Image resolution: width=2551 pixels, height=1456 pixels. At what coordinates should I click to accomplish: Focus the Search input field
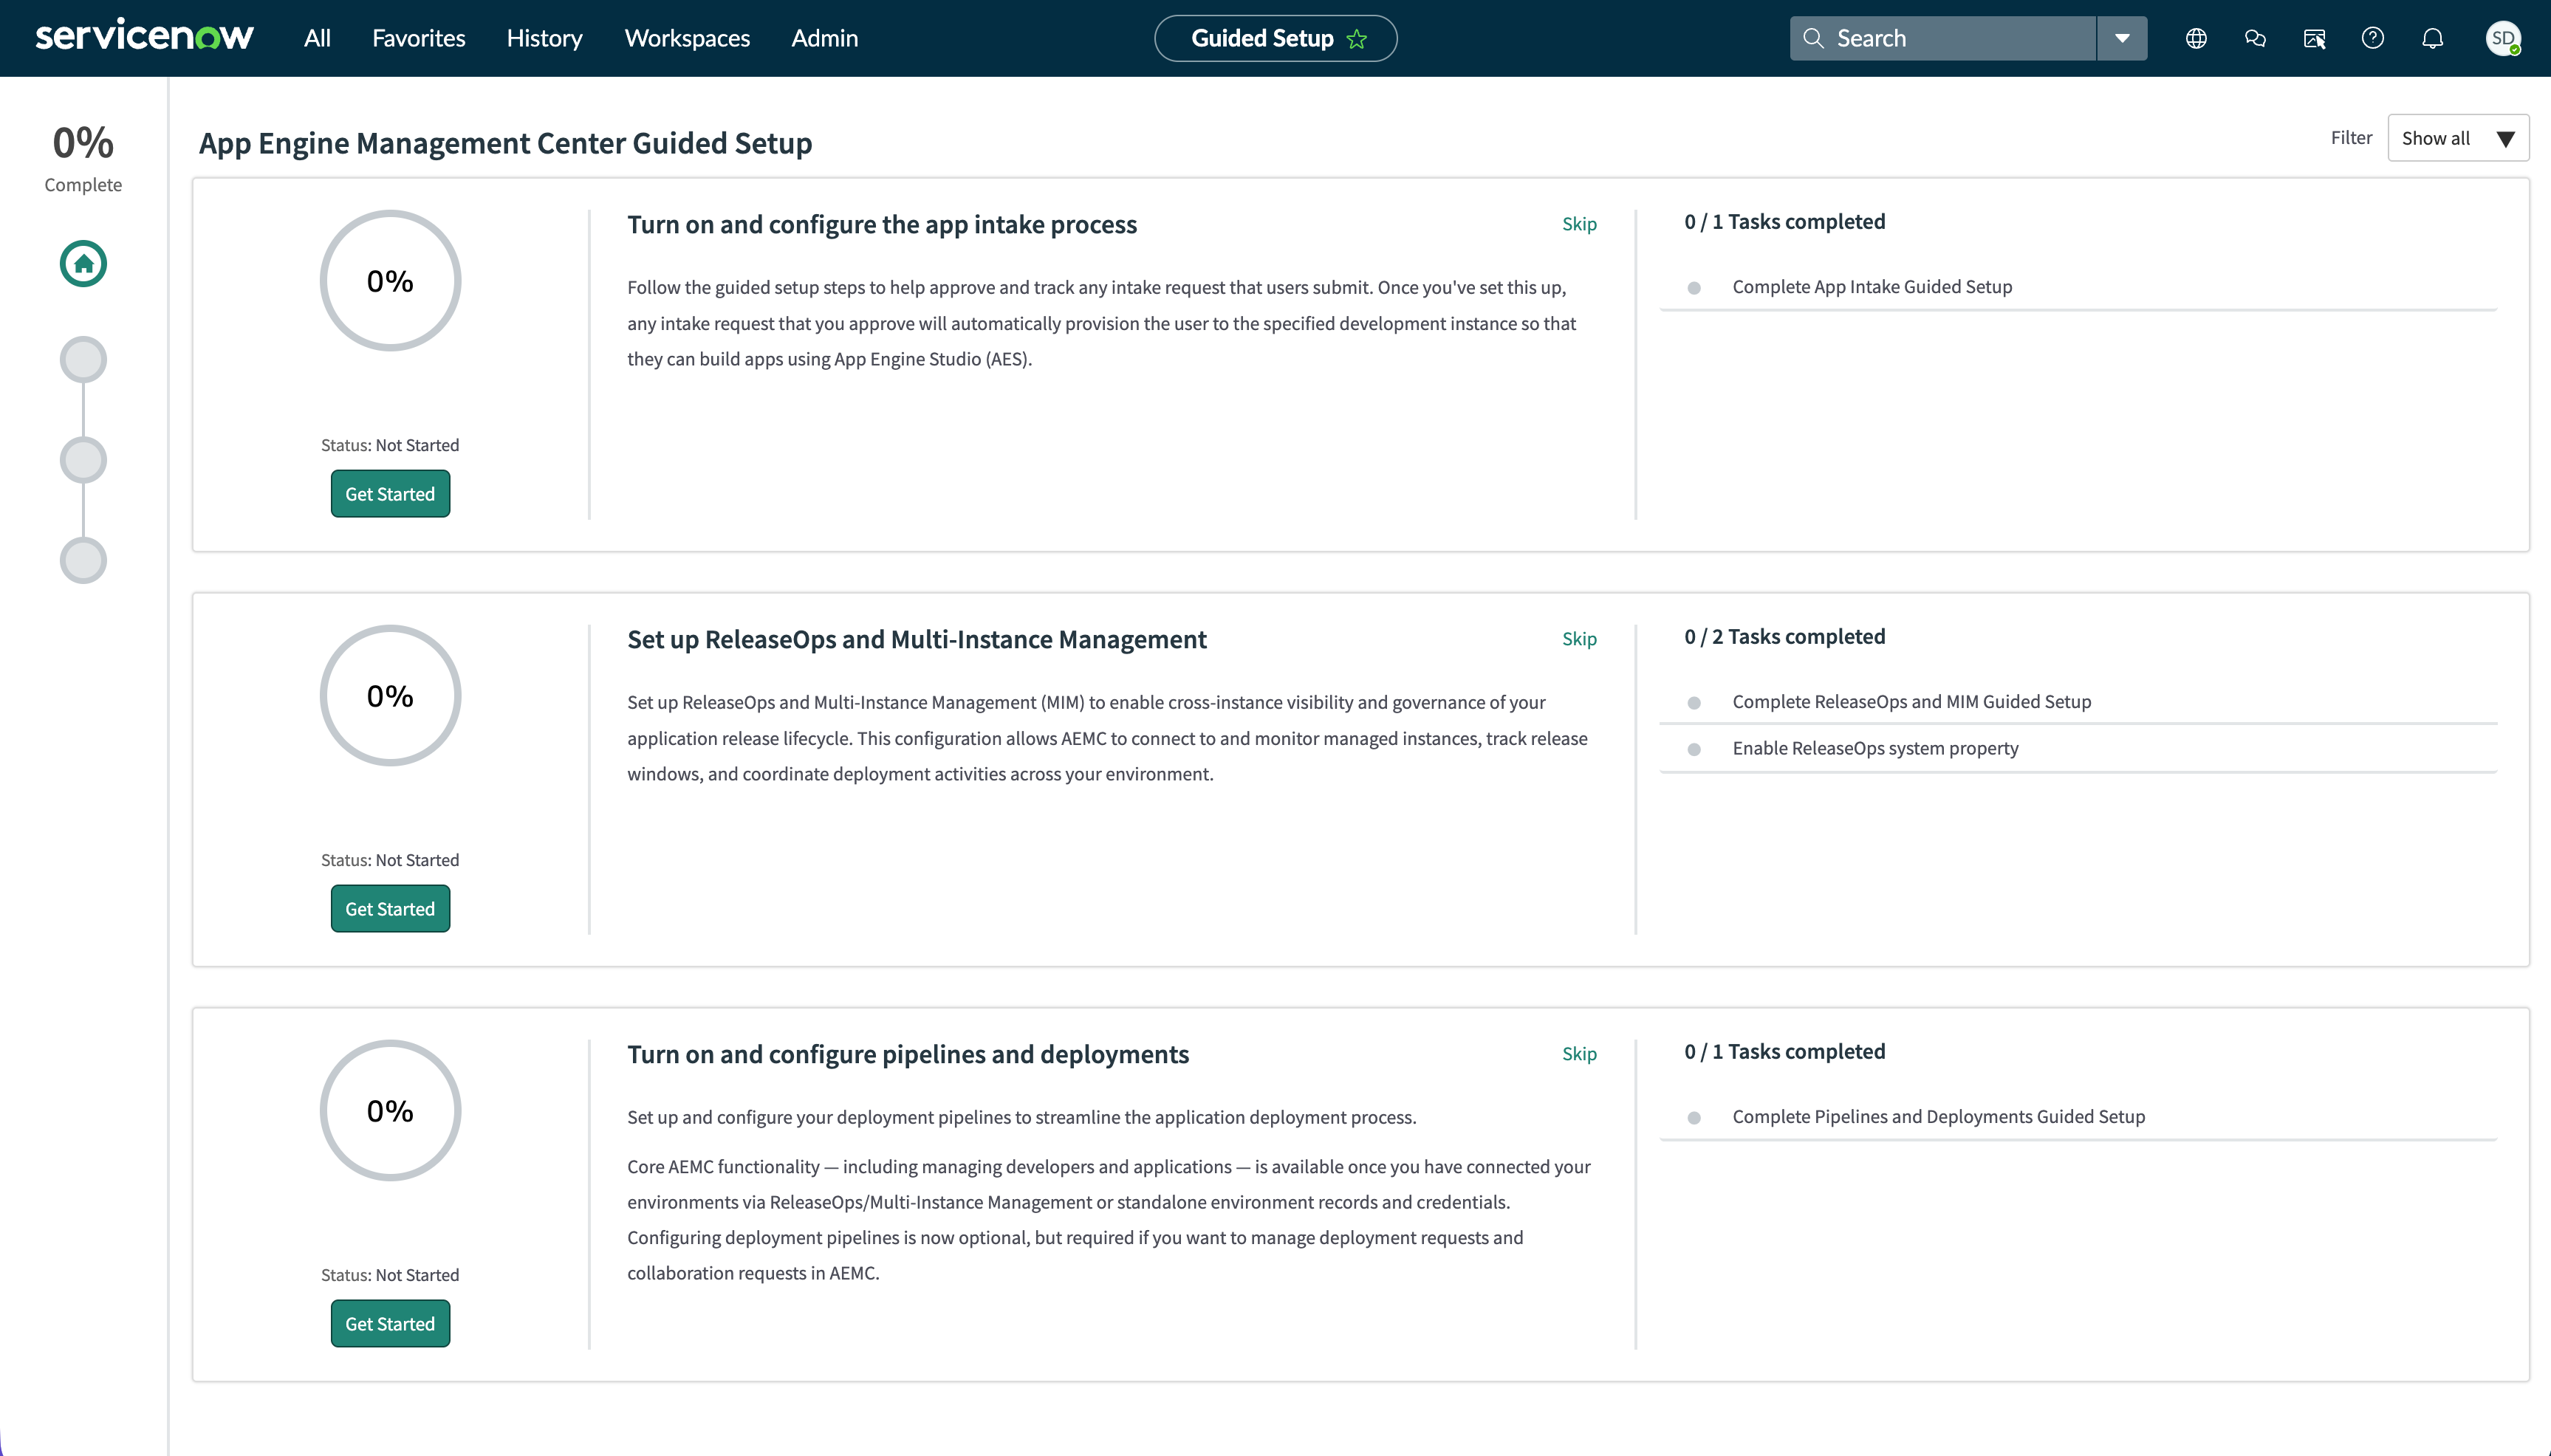click(1942, 38)
